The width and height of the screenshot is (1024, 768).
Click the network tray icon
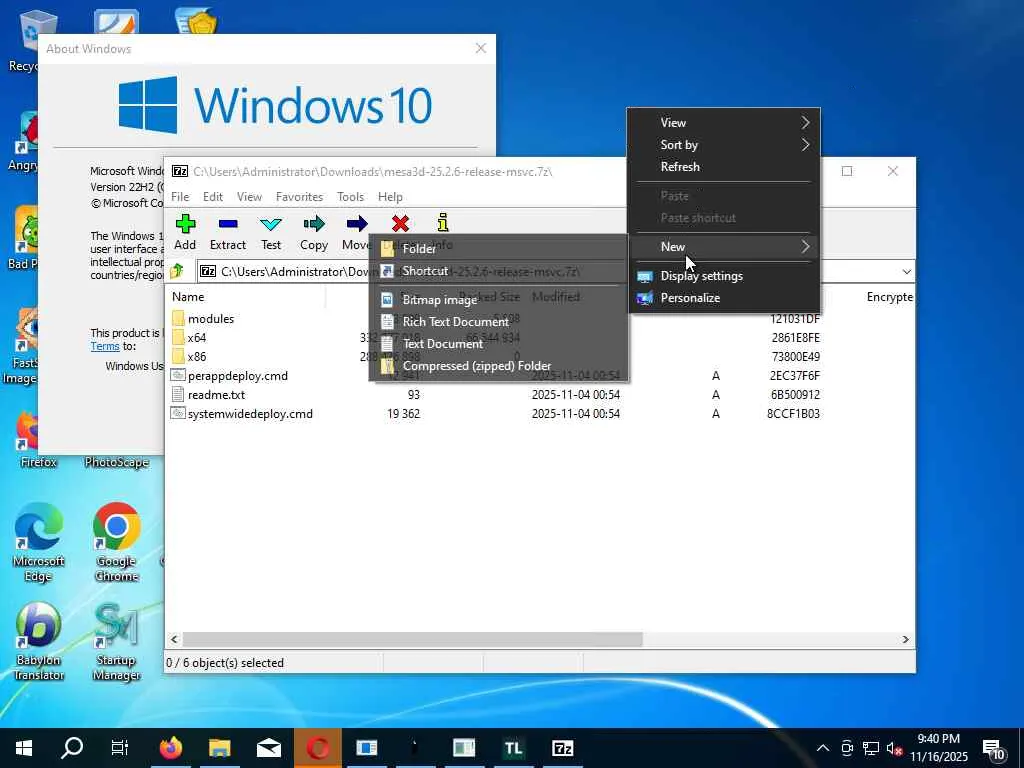[x=871, y=748]
